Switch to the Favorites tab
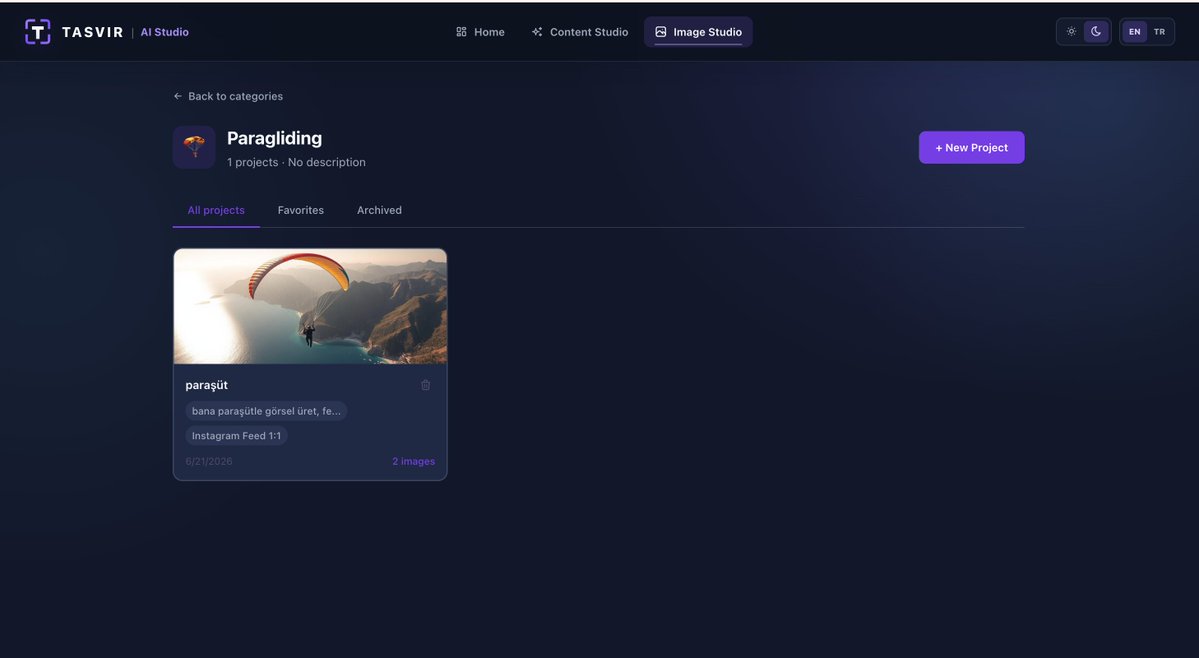The image size is (1199, 658). click(x=301, y=210)
